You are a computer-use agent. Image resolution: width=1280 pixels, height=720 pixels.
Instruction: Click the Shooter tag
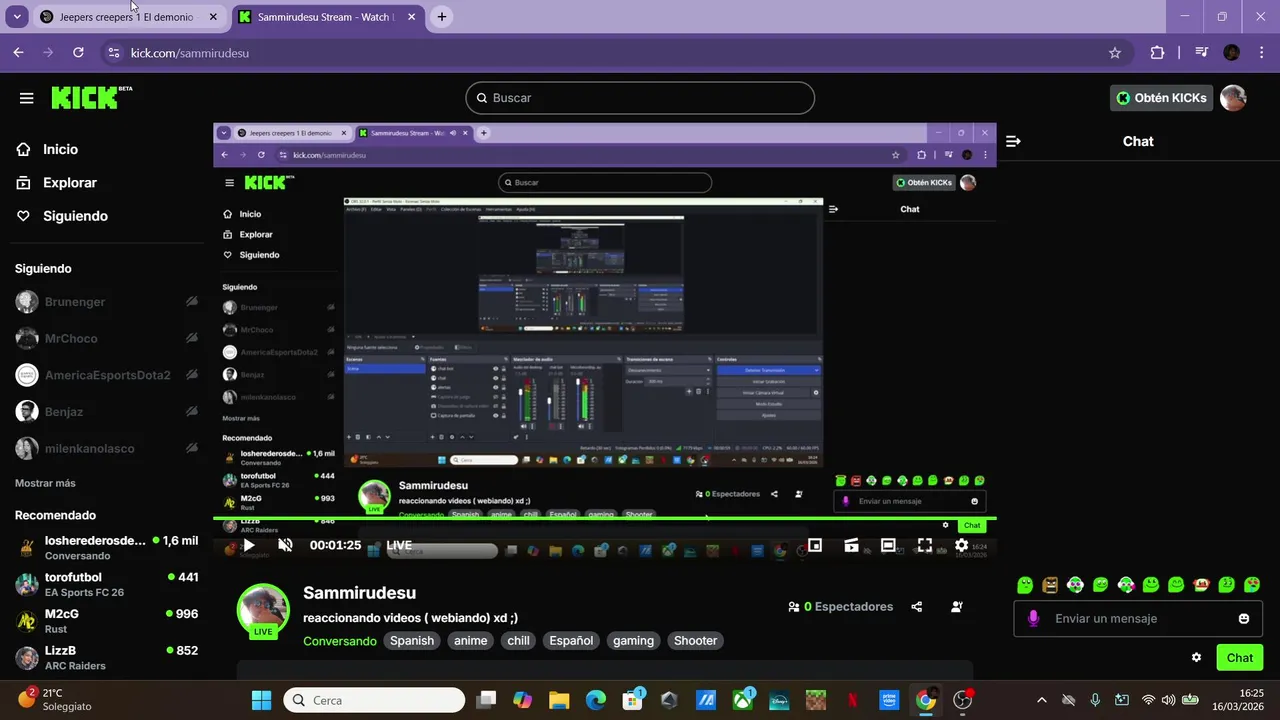[695, 641]
